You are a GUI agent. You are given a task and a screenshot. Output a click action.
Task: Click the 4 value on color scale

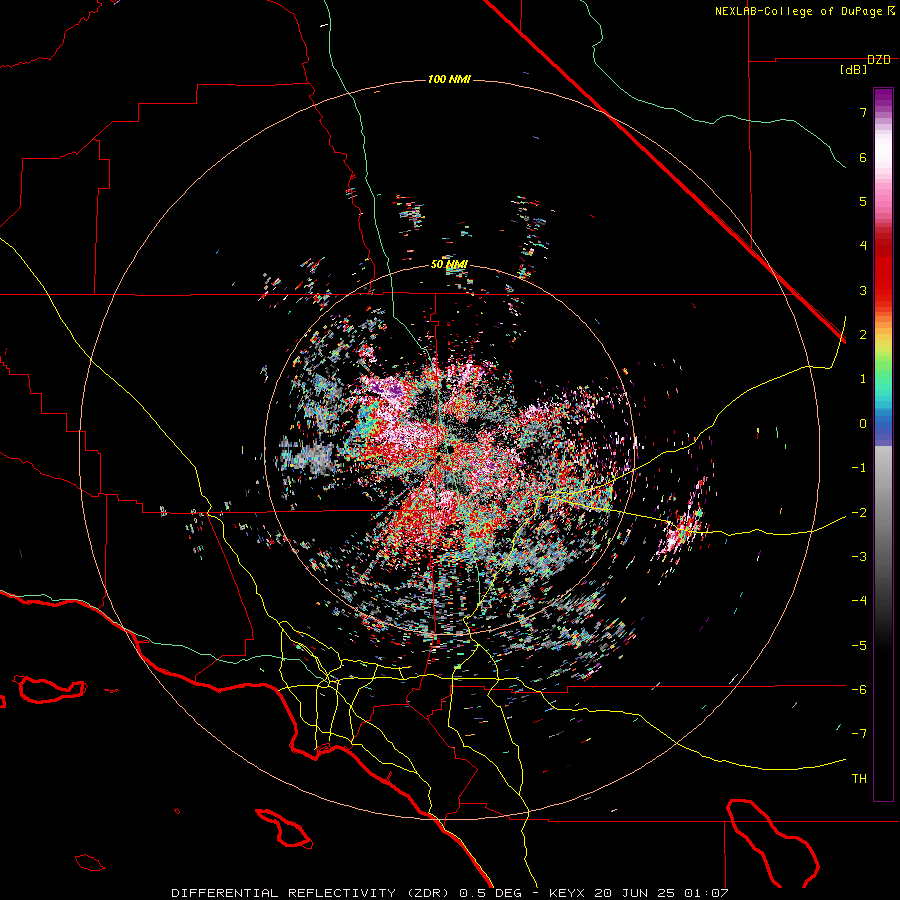[x=863, y=246]
